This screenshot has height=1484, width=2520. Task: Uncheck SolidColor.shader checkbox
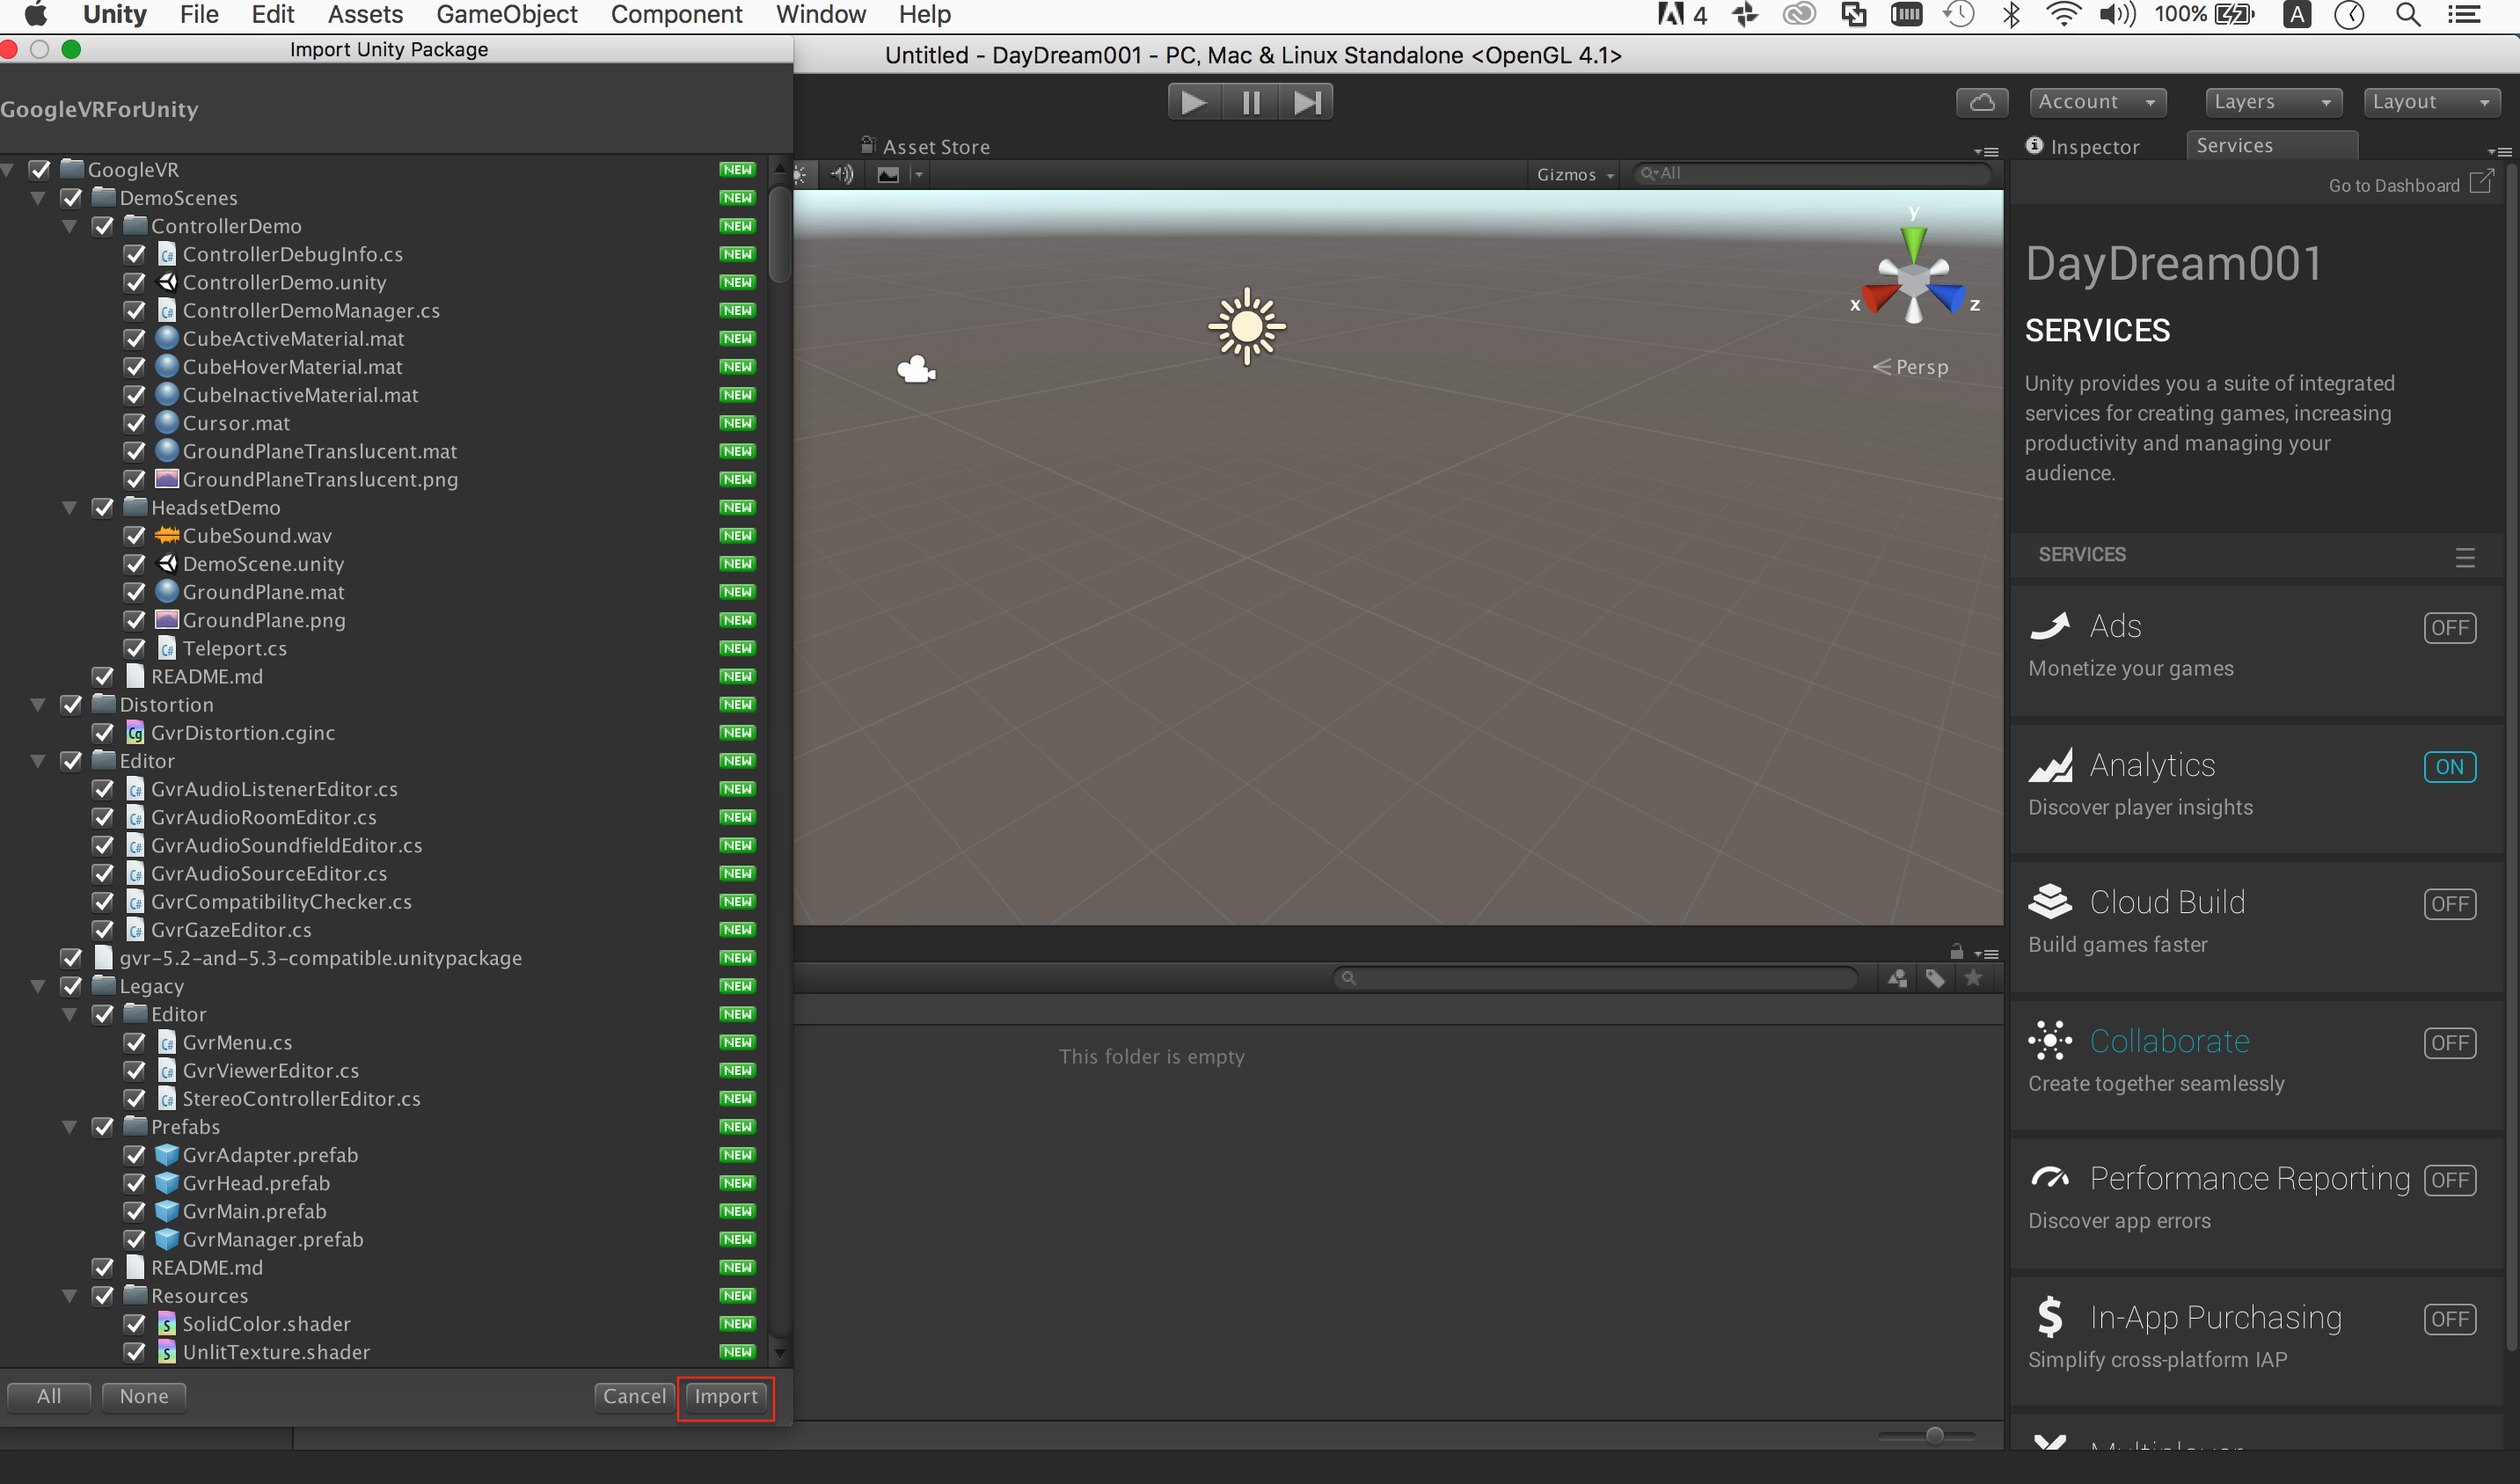click(x=135, y=1324)
